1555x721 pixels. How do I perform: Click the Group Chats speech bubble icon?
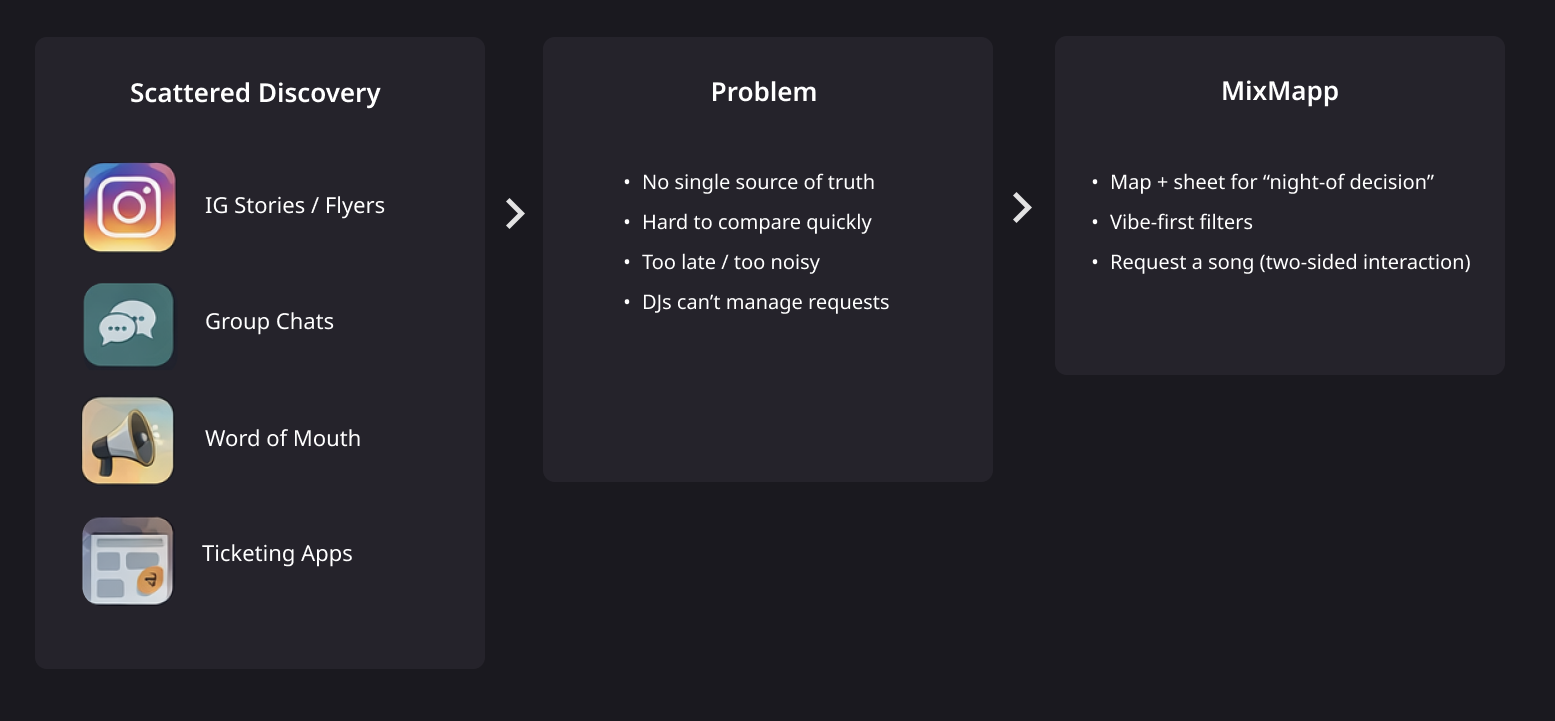(129, 325)
